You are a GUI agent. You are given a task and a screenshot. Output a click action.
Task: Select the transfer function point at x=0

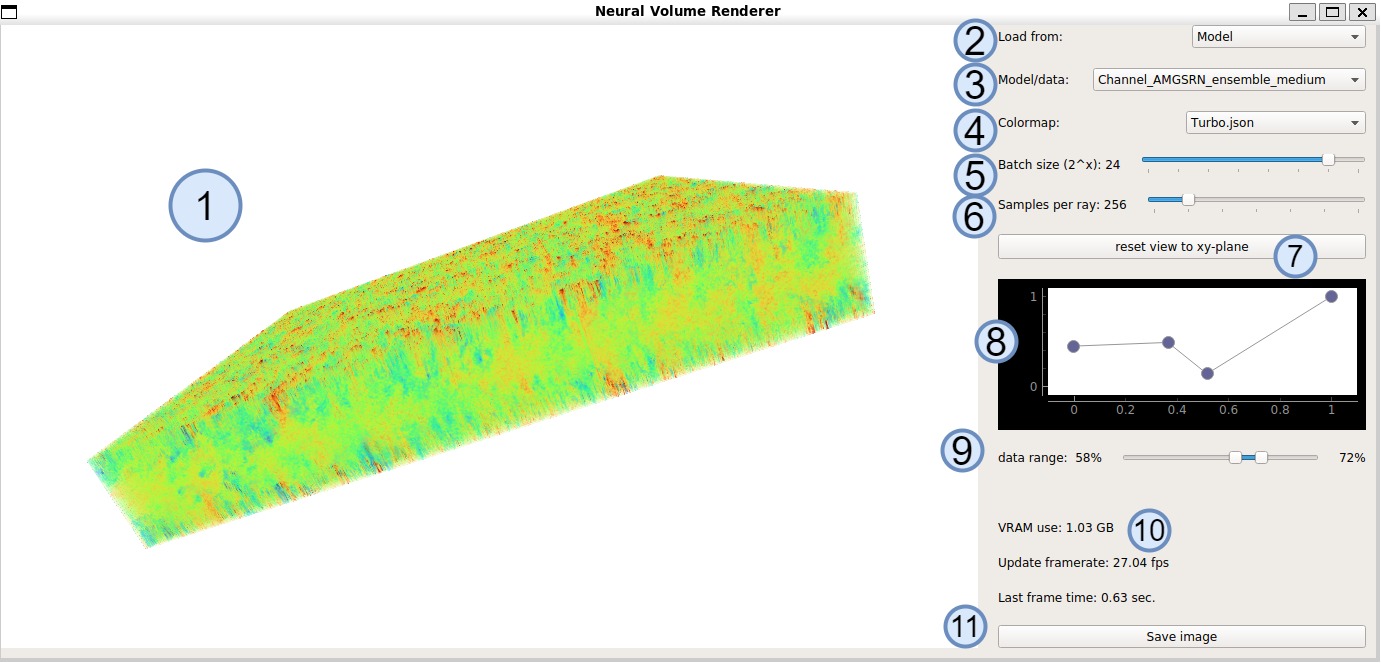click(1074, 346)
